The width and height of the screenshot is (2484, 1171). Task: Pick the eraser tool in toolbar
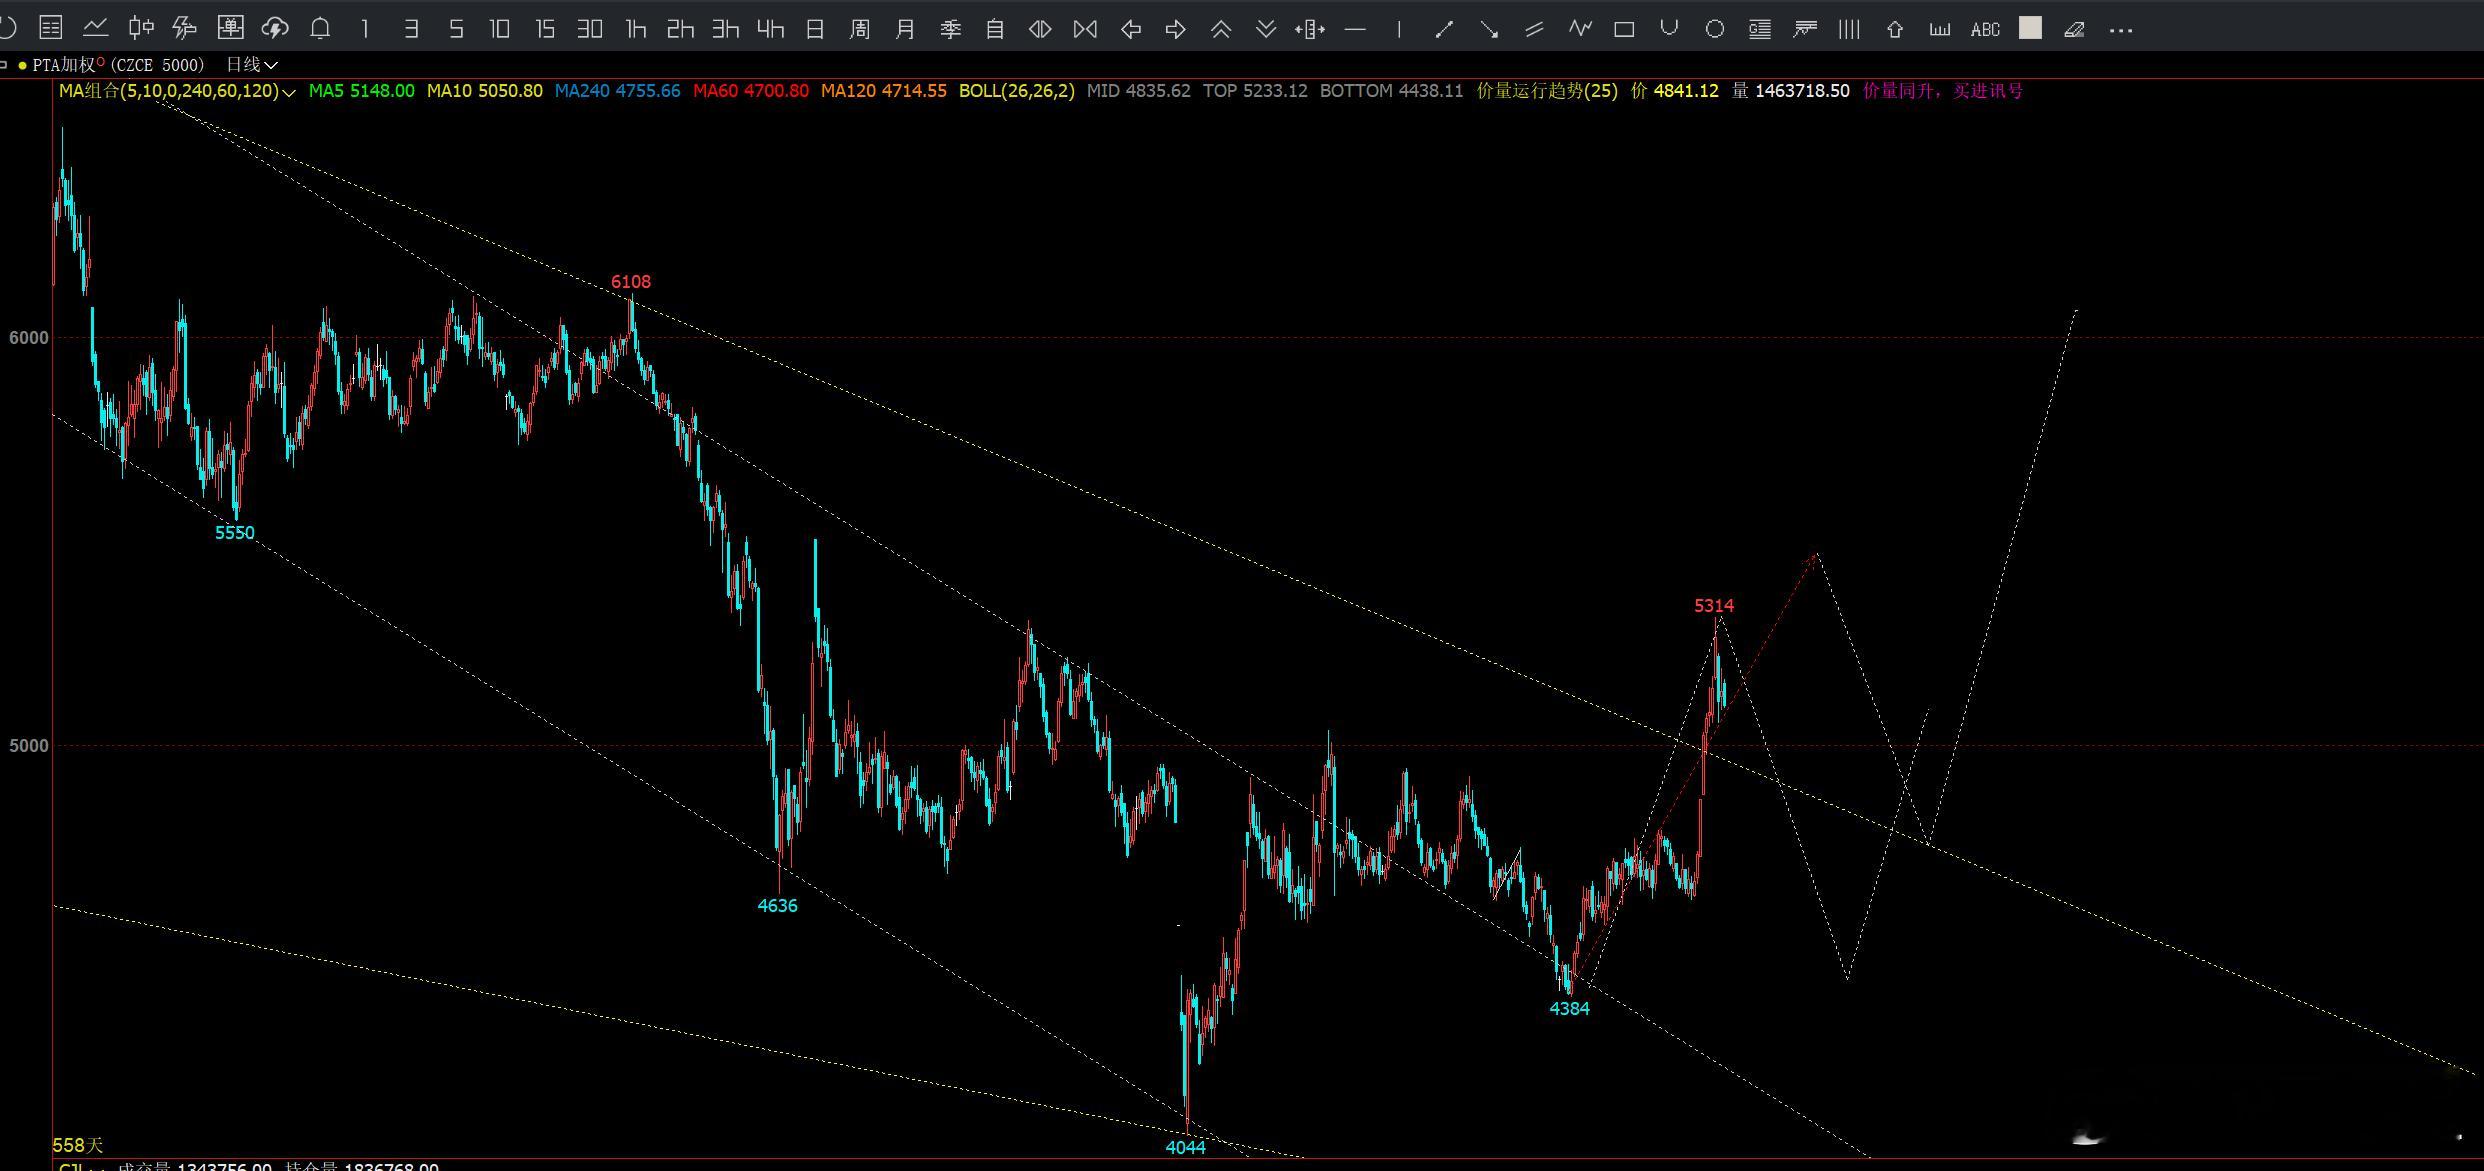click(x=2074, y=29)
